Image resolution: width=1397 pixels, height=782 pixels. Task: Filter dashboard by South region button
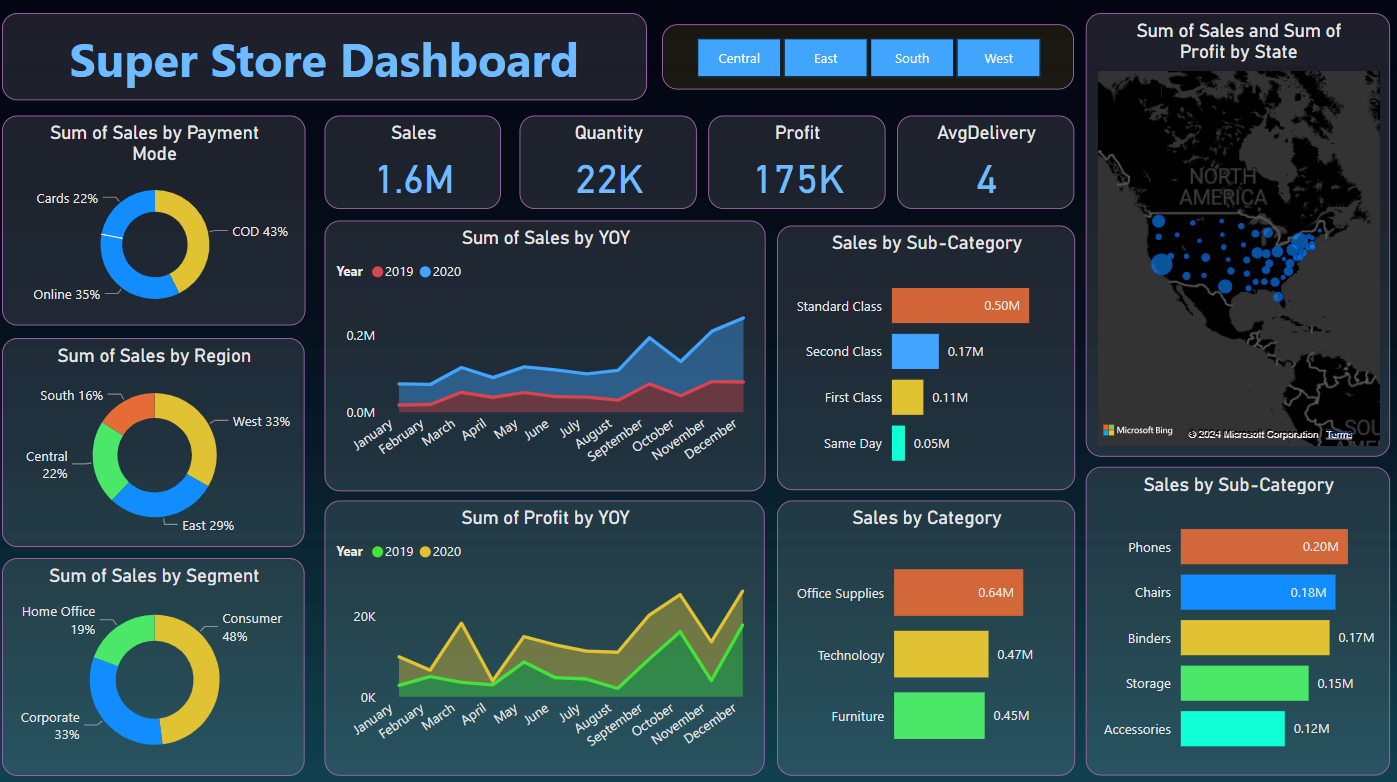912,58
